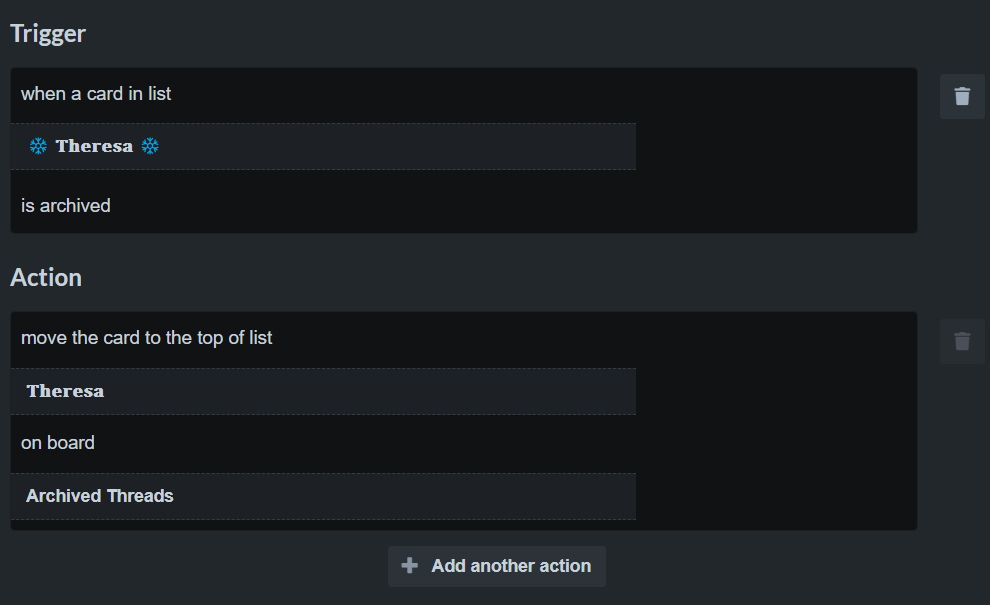
Task: Click the snowflake icon left of Theresa
Action: click(x=39, y=147)
